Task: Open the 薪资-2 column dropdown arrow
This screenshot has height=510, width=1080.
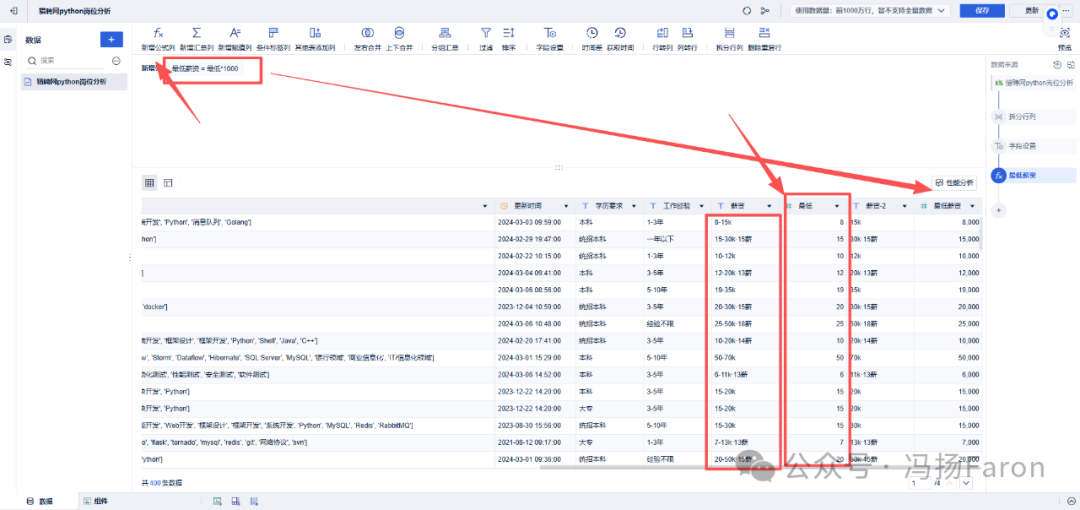Action: click(904, 206)
